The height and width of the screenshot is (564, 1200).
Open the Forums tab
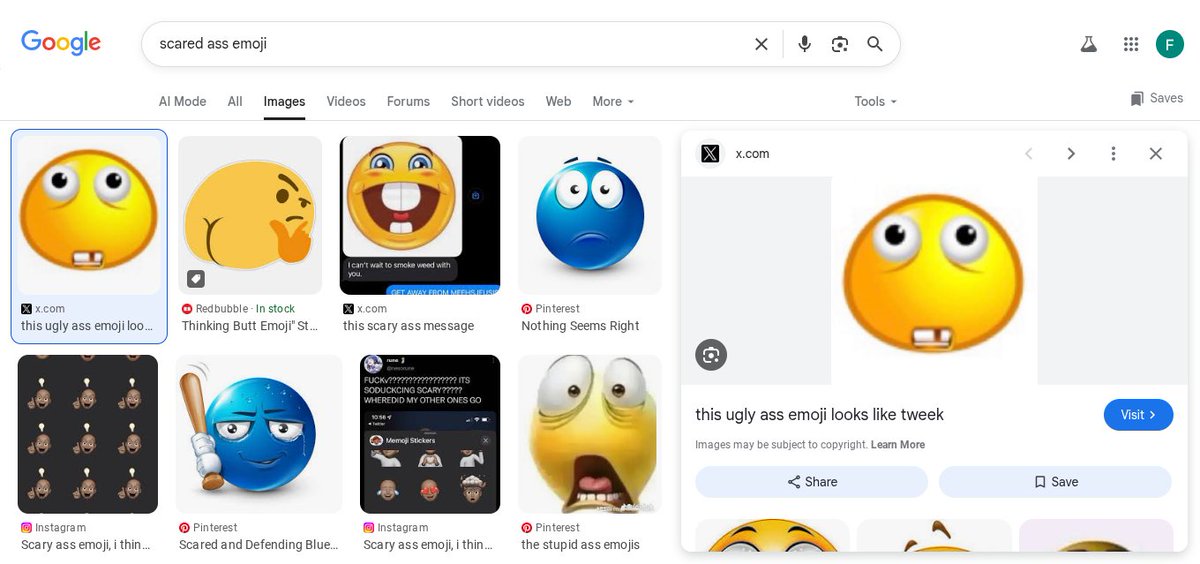click(x=408, y=101)
